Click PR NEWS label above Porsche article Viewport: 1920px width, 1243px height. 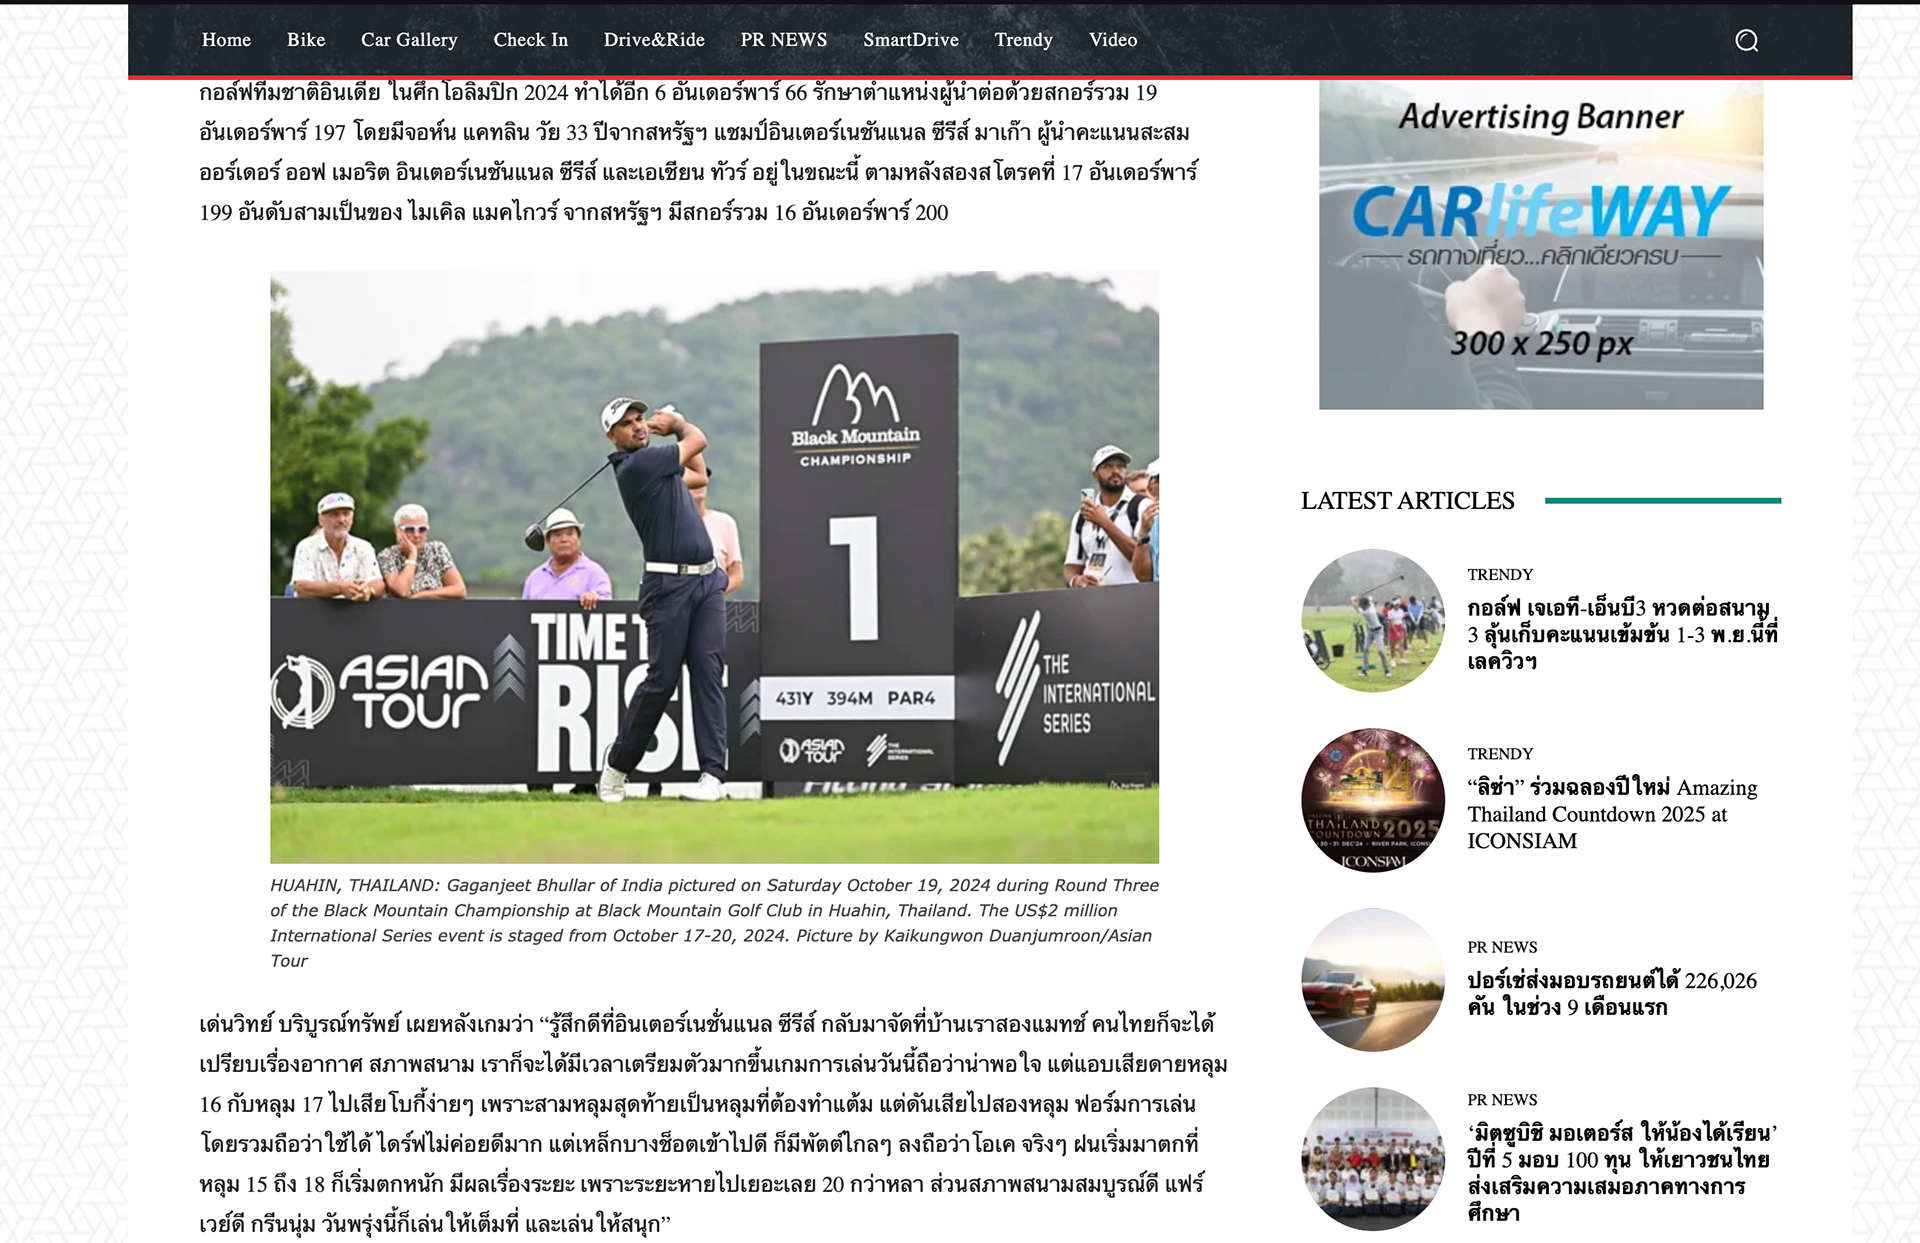[x=1502, y=947]
